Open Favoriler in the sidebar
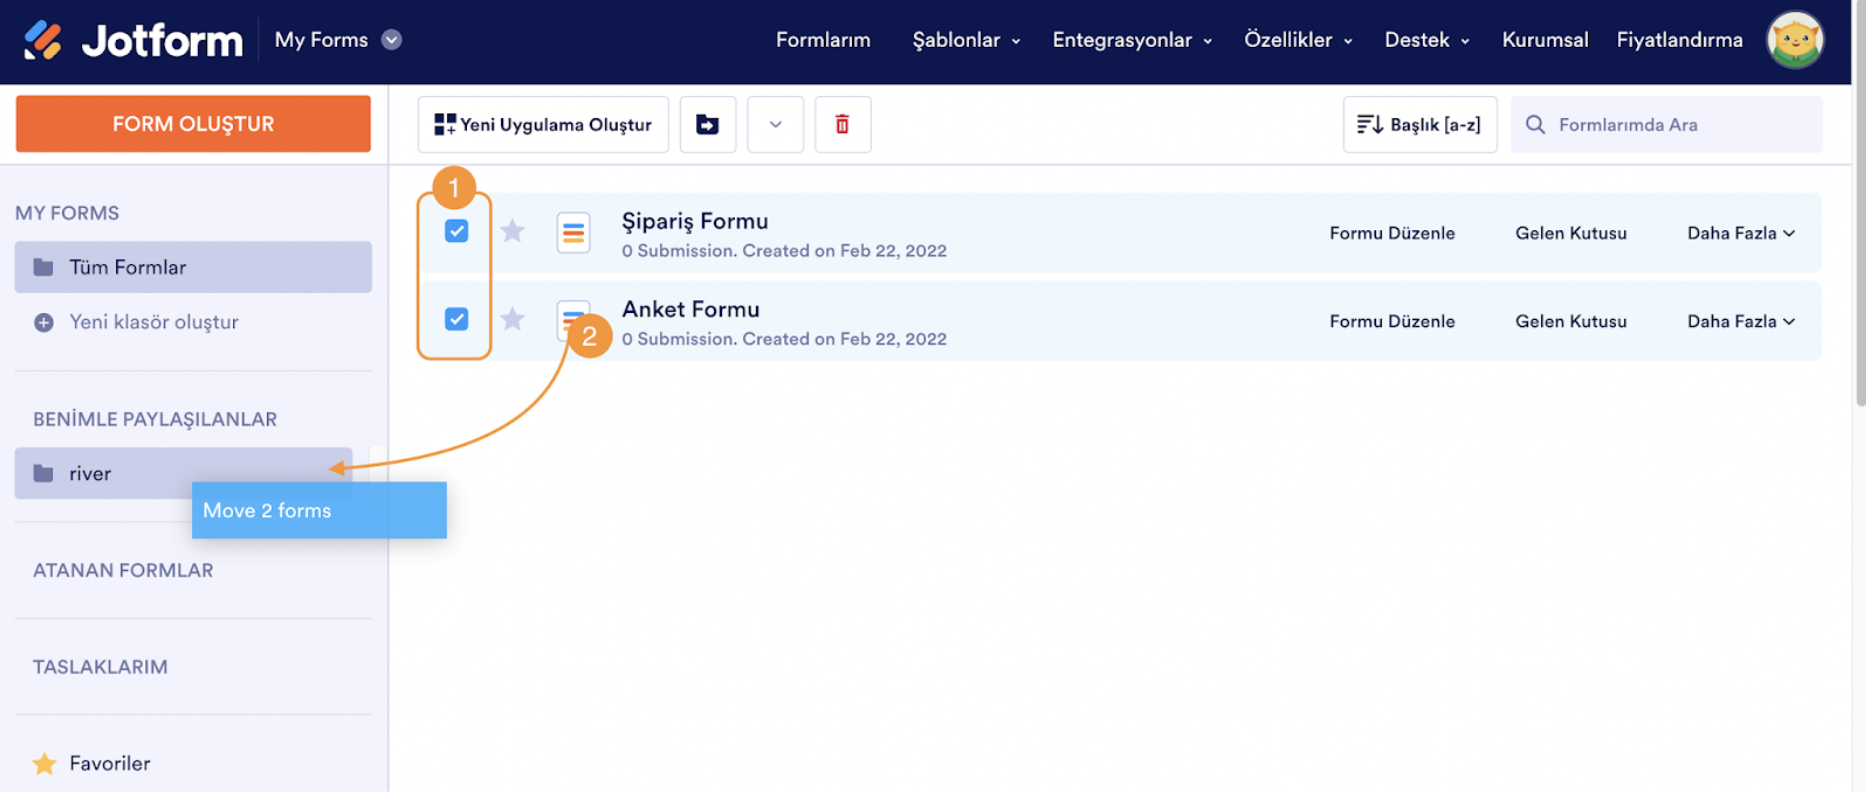1866x796 pixels. pos(110,764)
